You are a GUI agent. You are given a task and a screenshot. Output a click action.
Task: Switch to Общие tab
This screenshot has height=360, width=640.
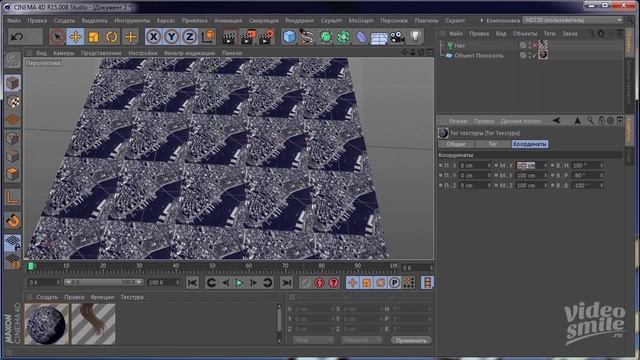click(x=456, y=144)
